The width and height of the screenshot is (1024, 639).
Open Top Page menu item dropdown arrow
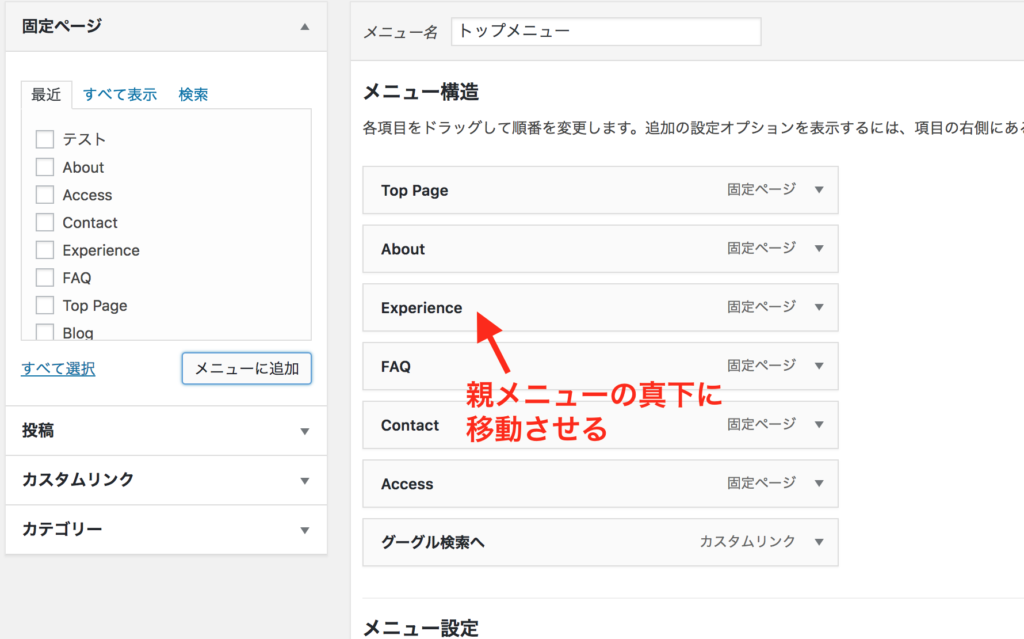click(819, 190)
